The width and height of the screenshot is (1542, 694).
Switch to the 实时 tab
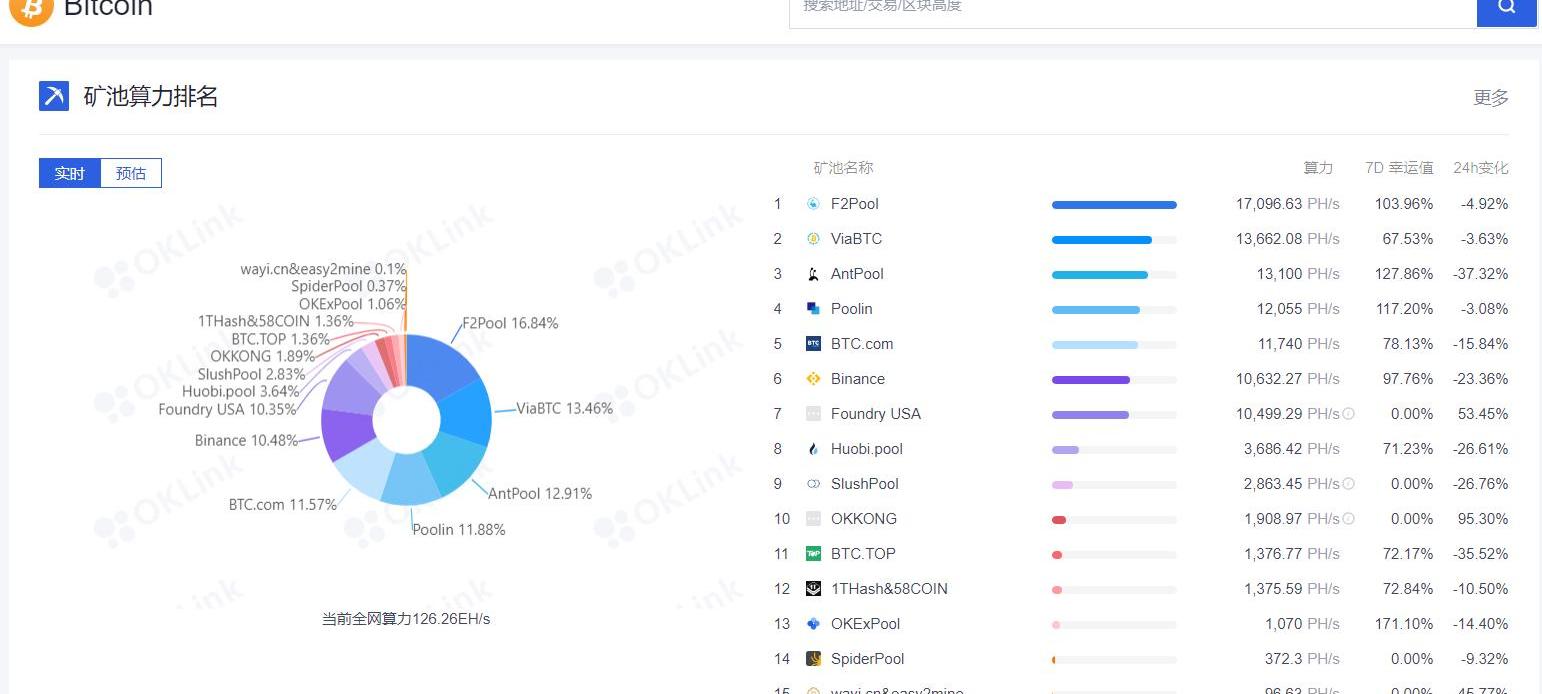pos(70,173)
